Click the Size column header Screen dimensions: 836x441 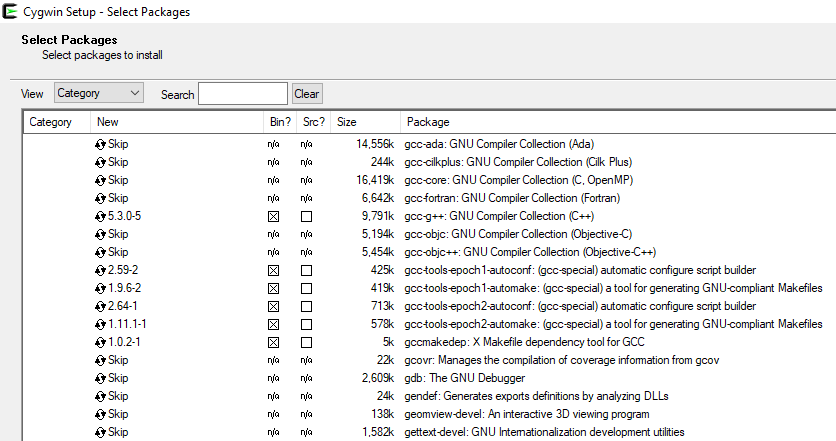(365, 122)
